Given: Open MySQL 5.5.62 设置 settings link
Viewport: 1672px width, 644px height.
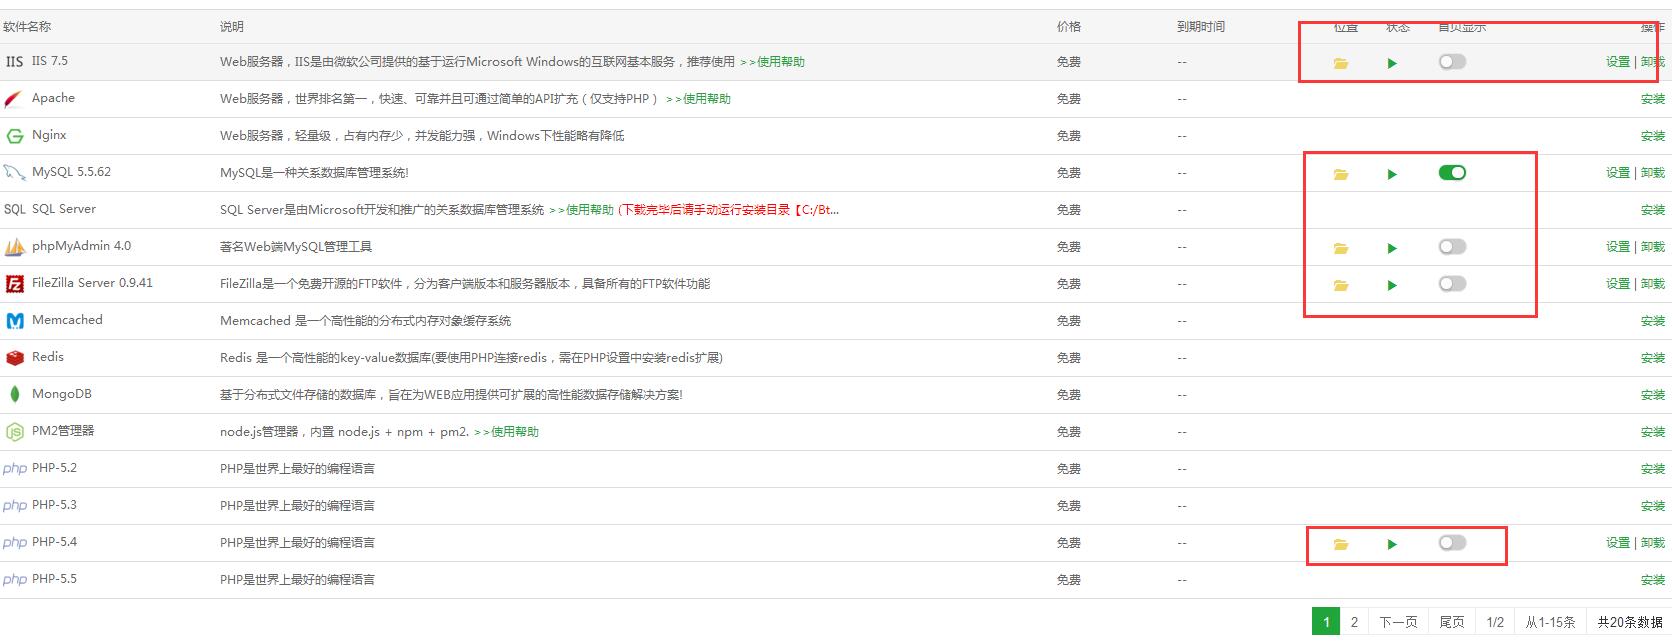Looking at the screenshot, I should (1618, 173).
